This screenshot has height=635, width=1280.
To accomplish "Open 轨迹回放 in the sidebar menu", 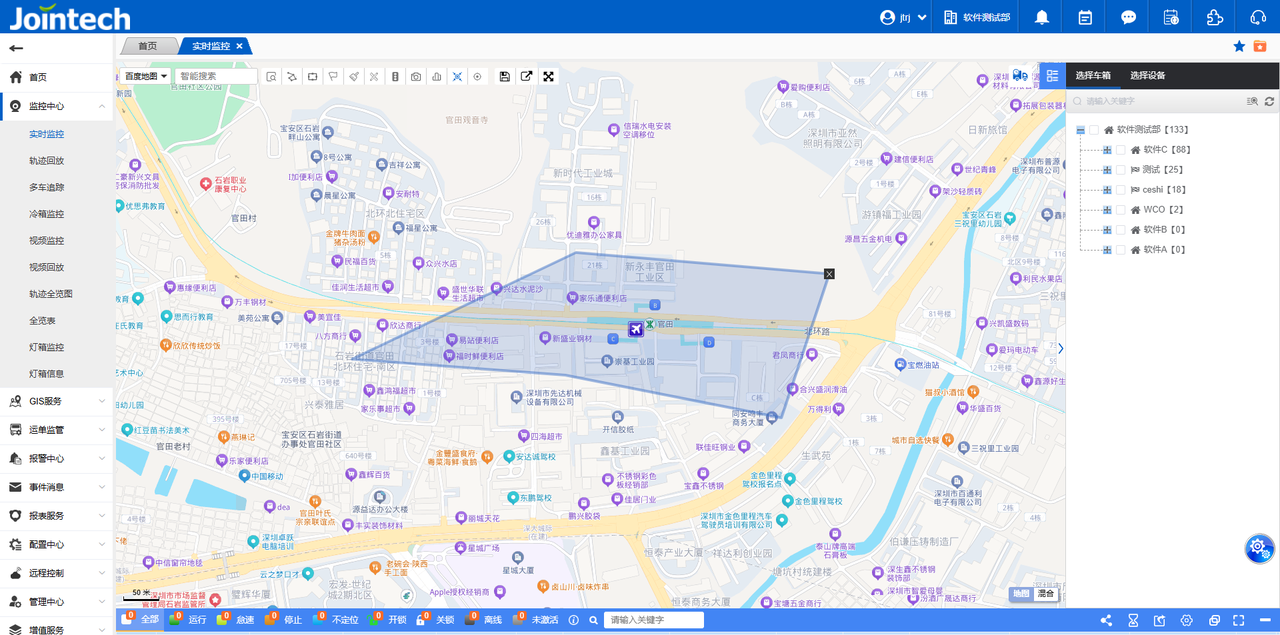I will tap(46, 161).
